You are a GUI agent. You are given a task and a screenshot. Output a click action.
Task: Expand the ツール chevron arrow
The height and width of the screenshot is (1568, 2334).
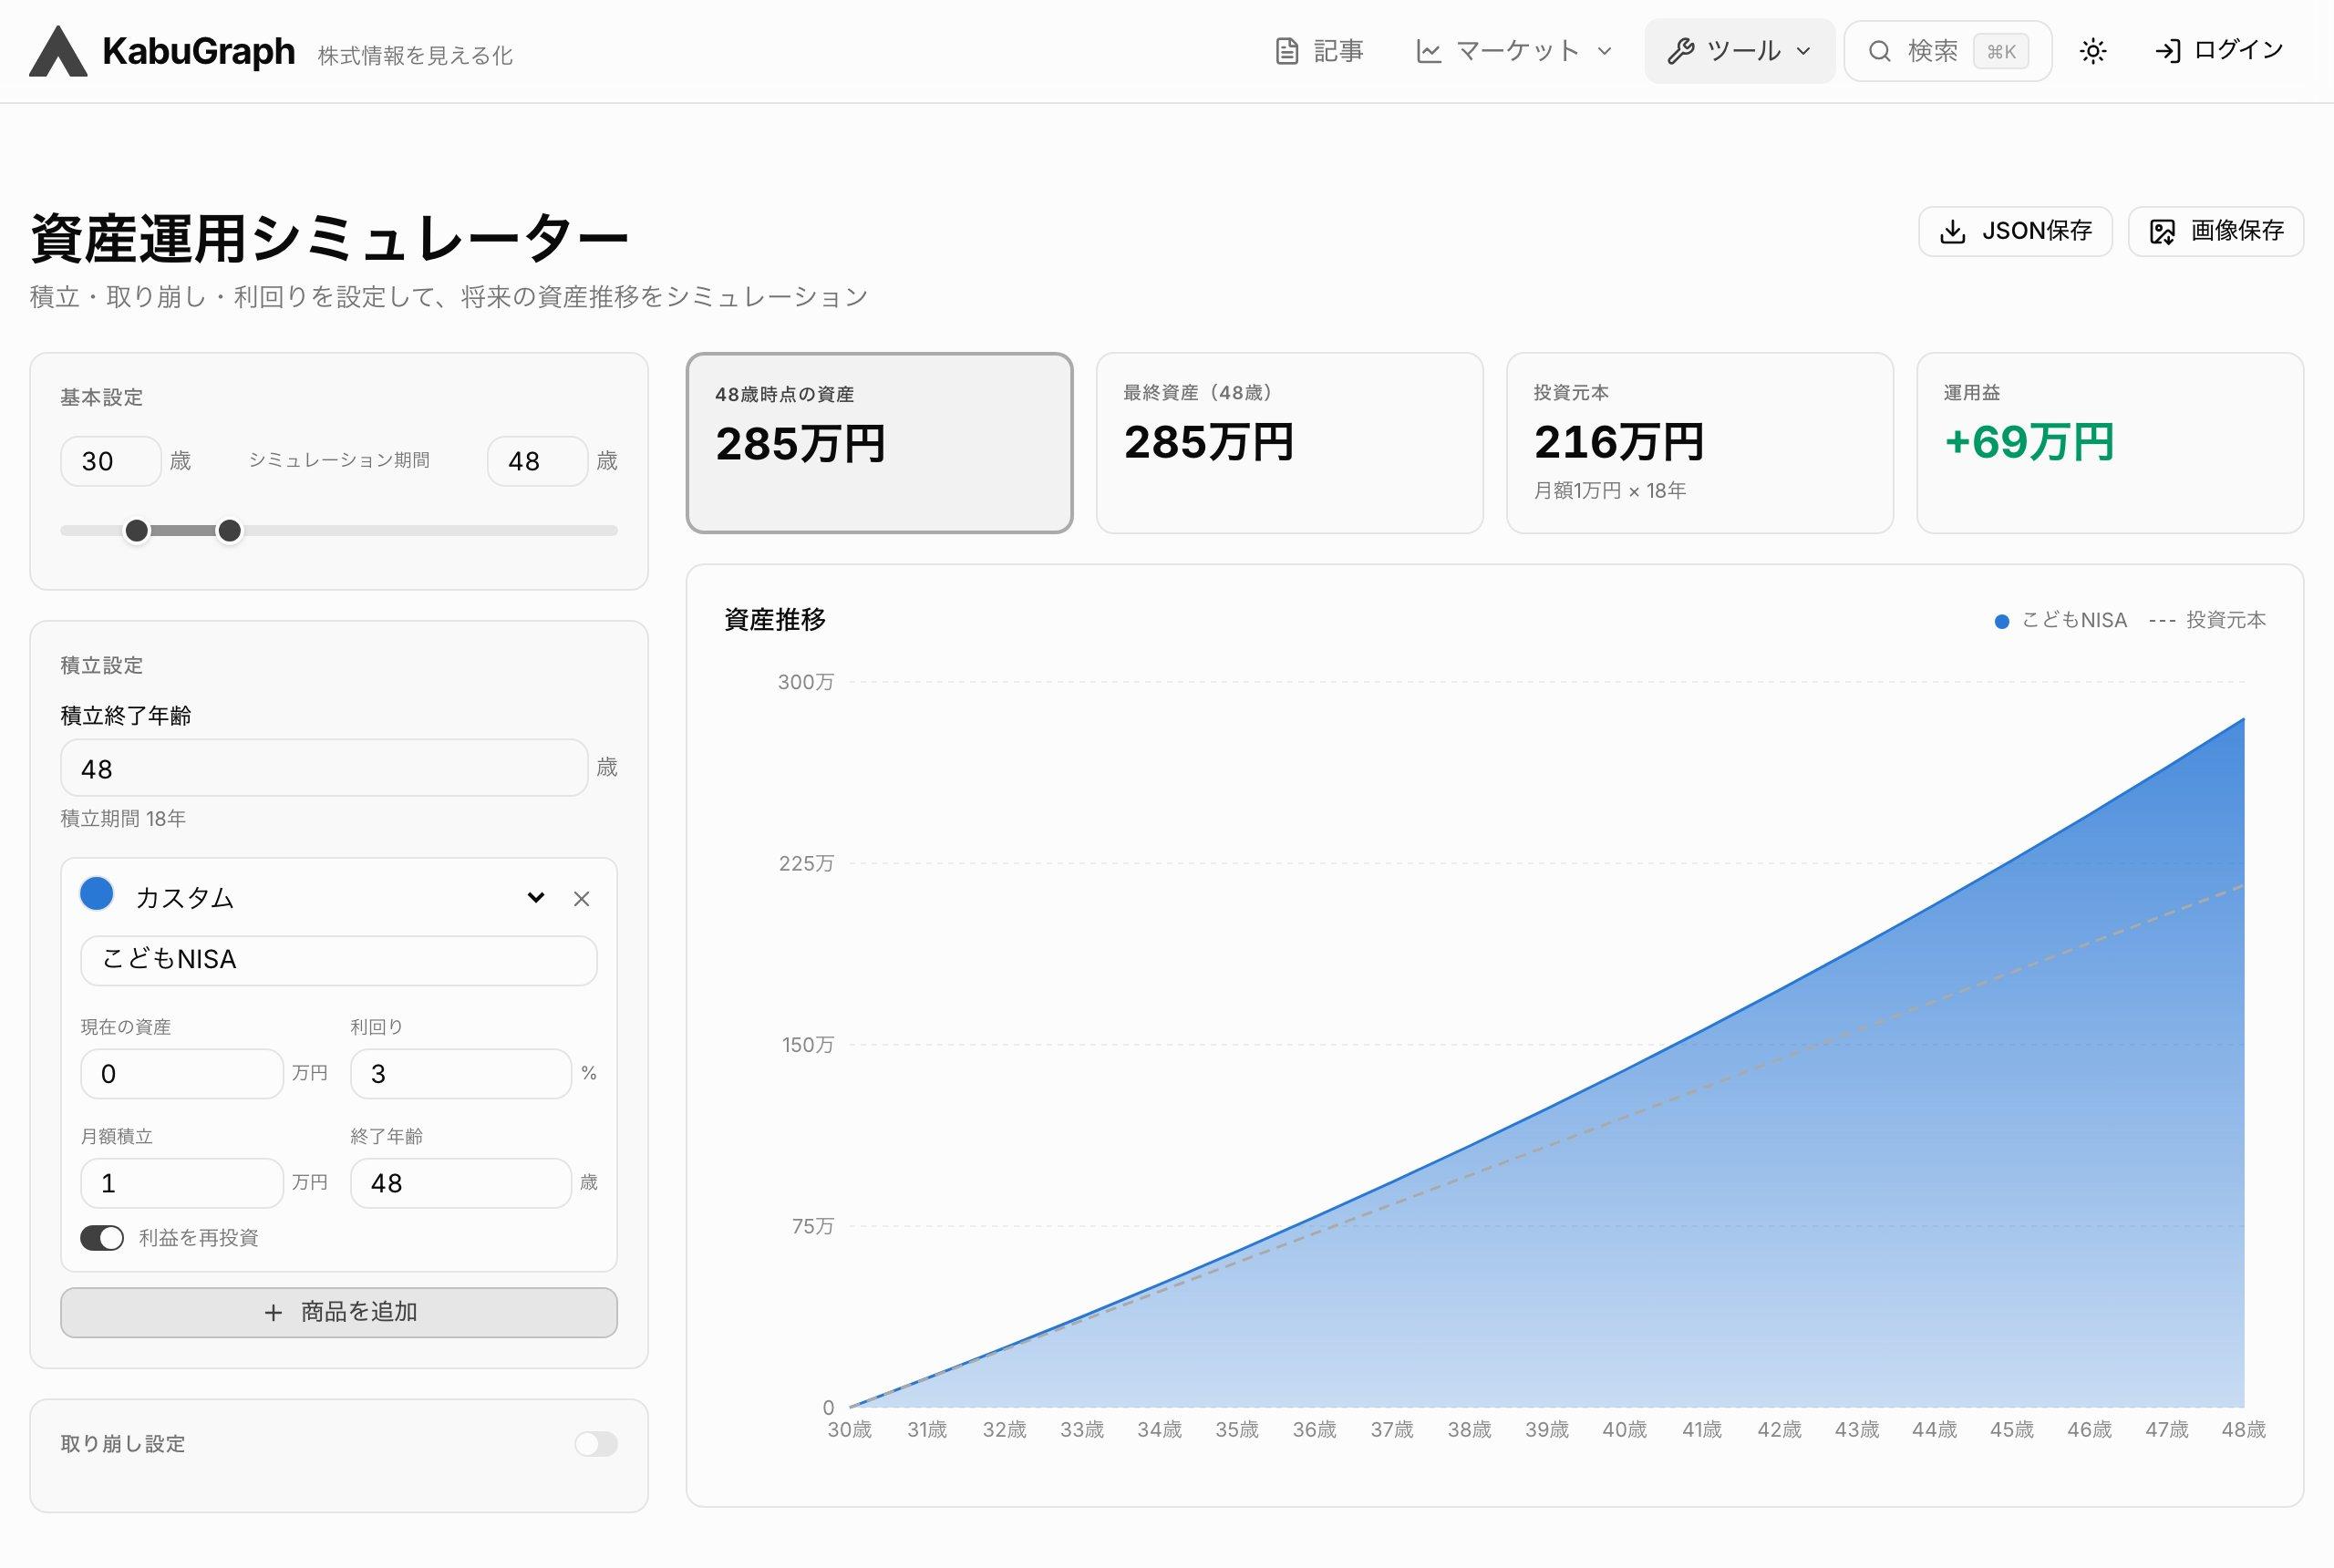[1804, 51]
